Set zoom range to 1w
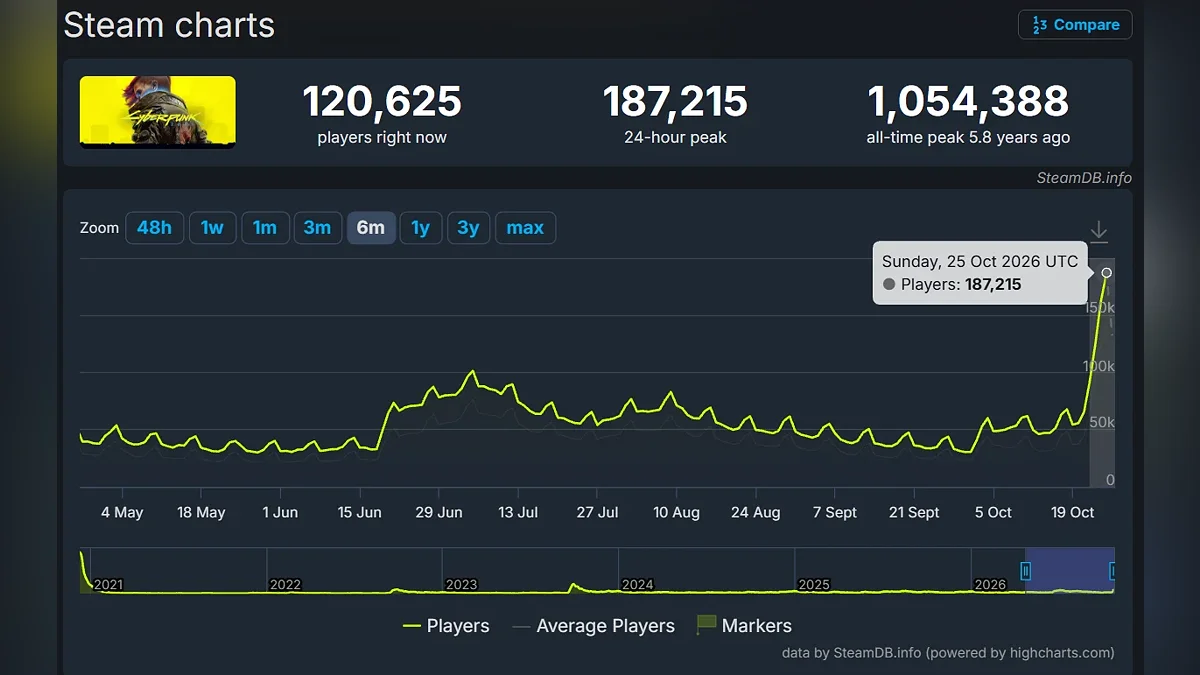The image size is (1200, 675). [212, 228]
